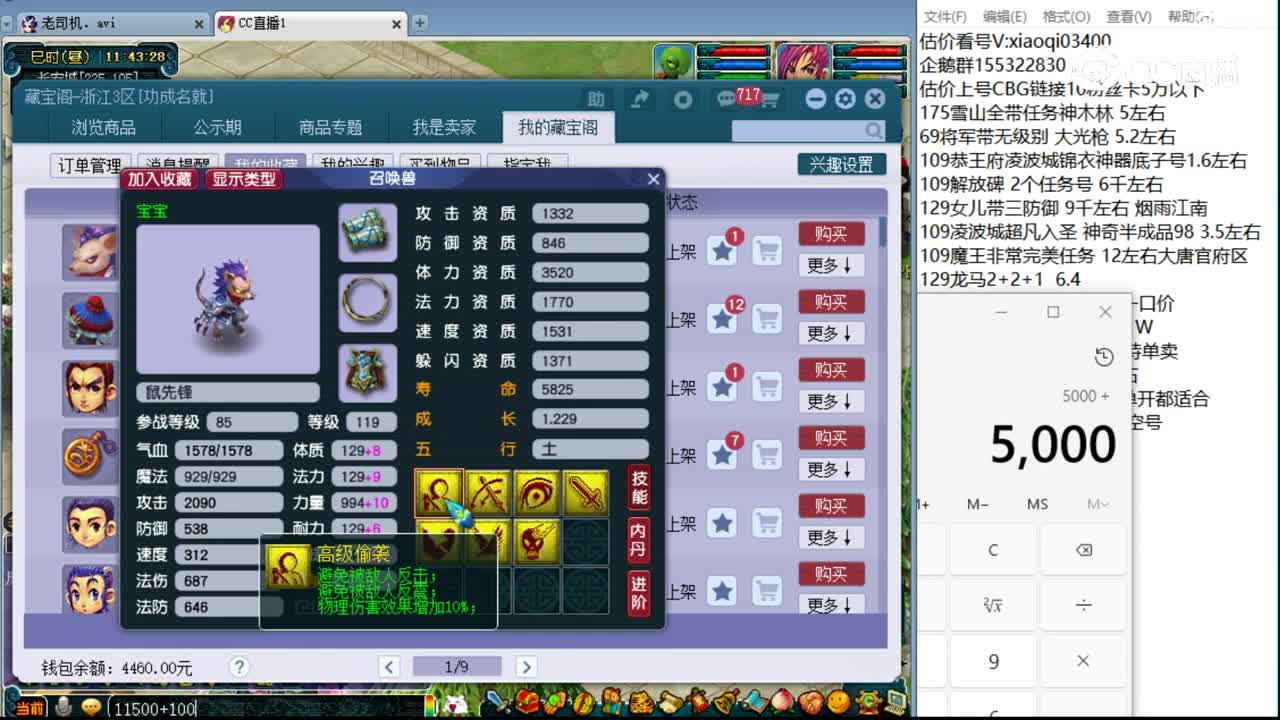
Task: Open the 助 helper icon
Action: (596, 99)
